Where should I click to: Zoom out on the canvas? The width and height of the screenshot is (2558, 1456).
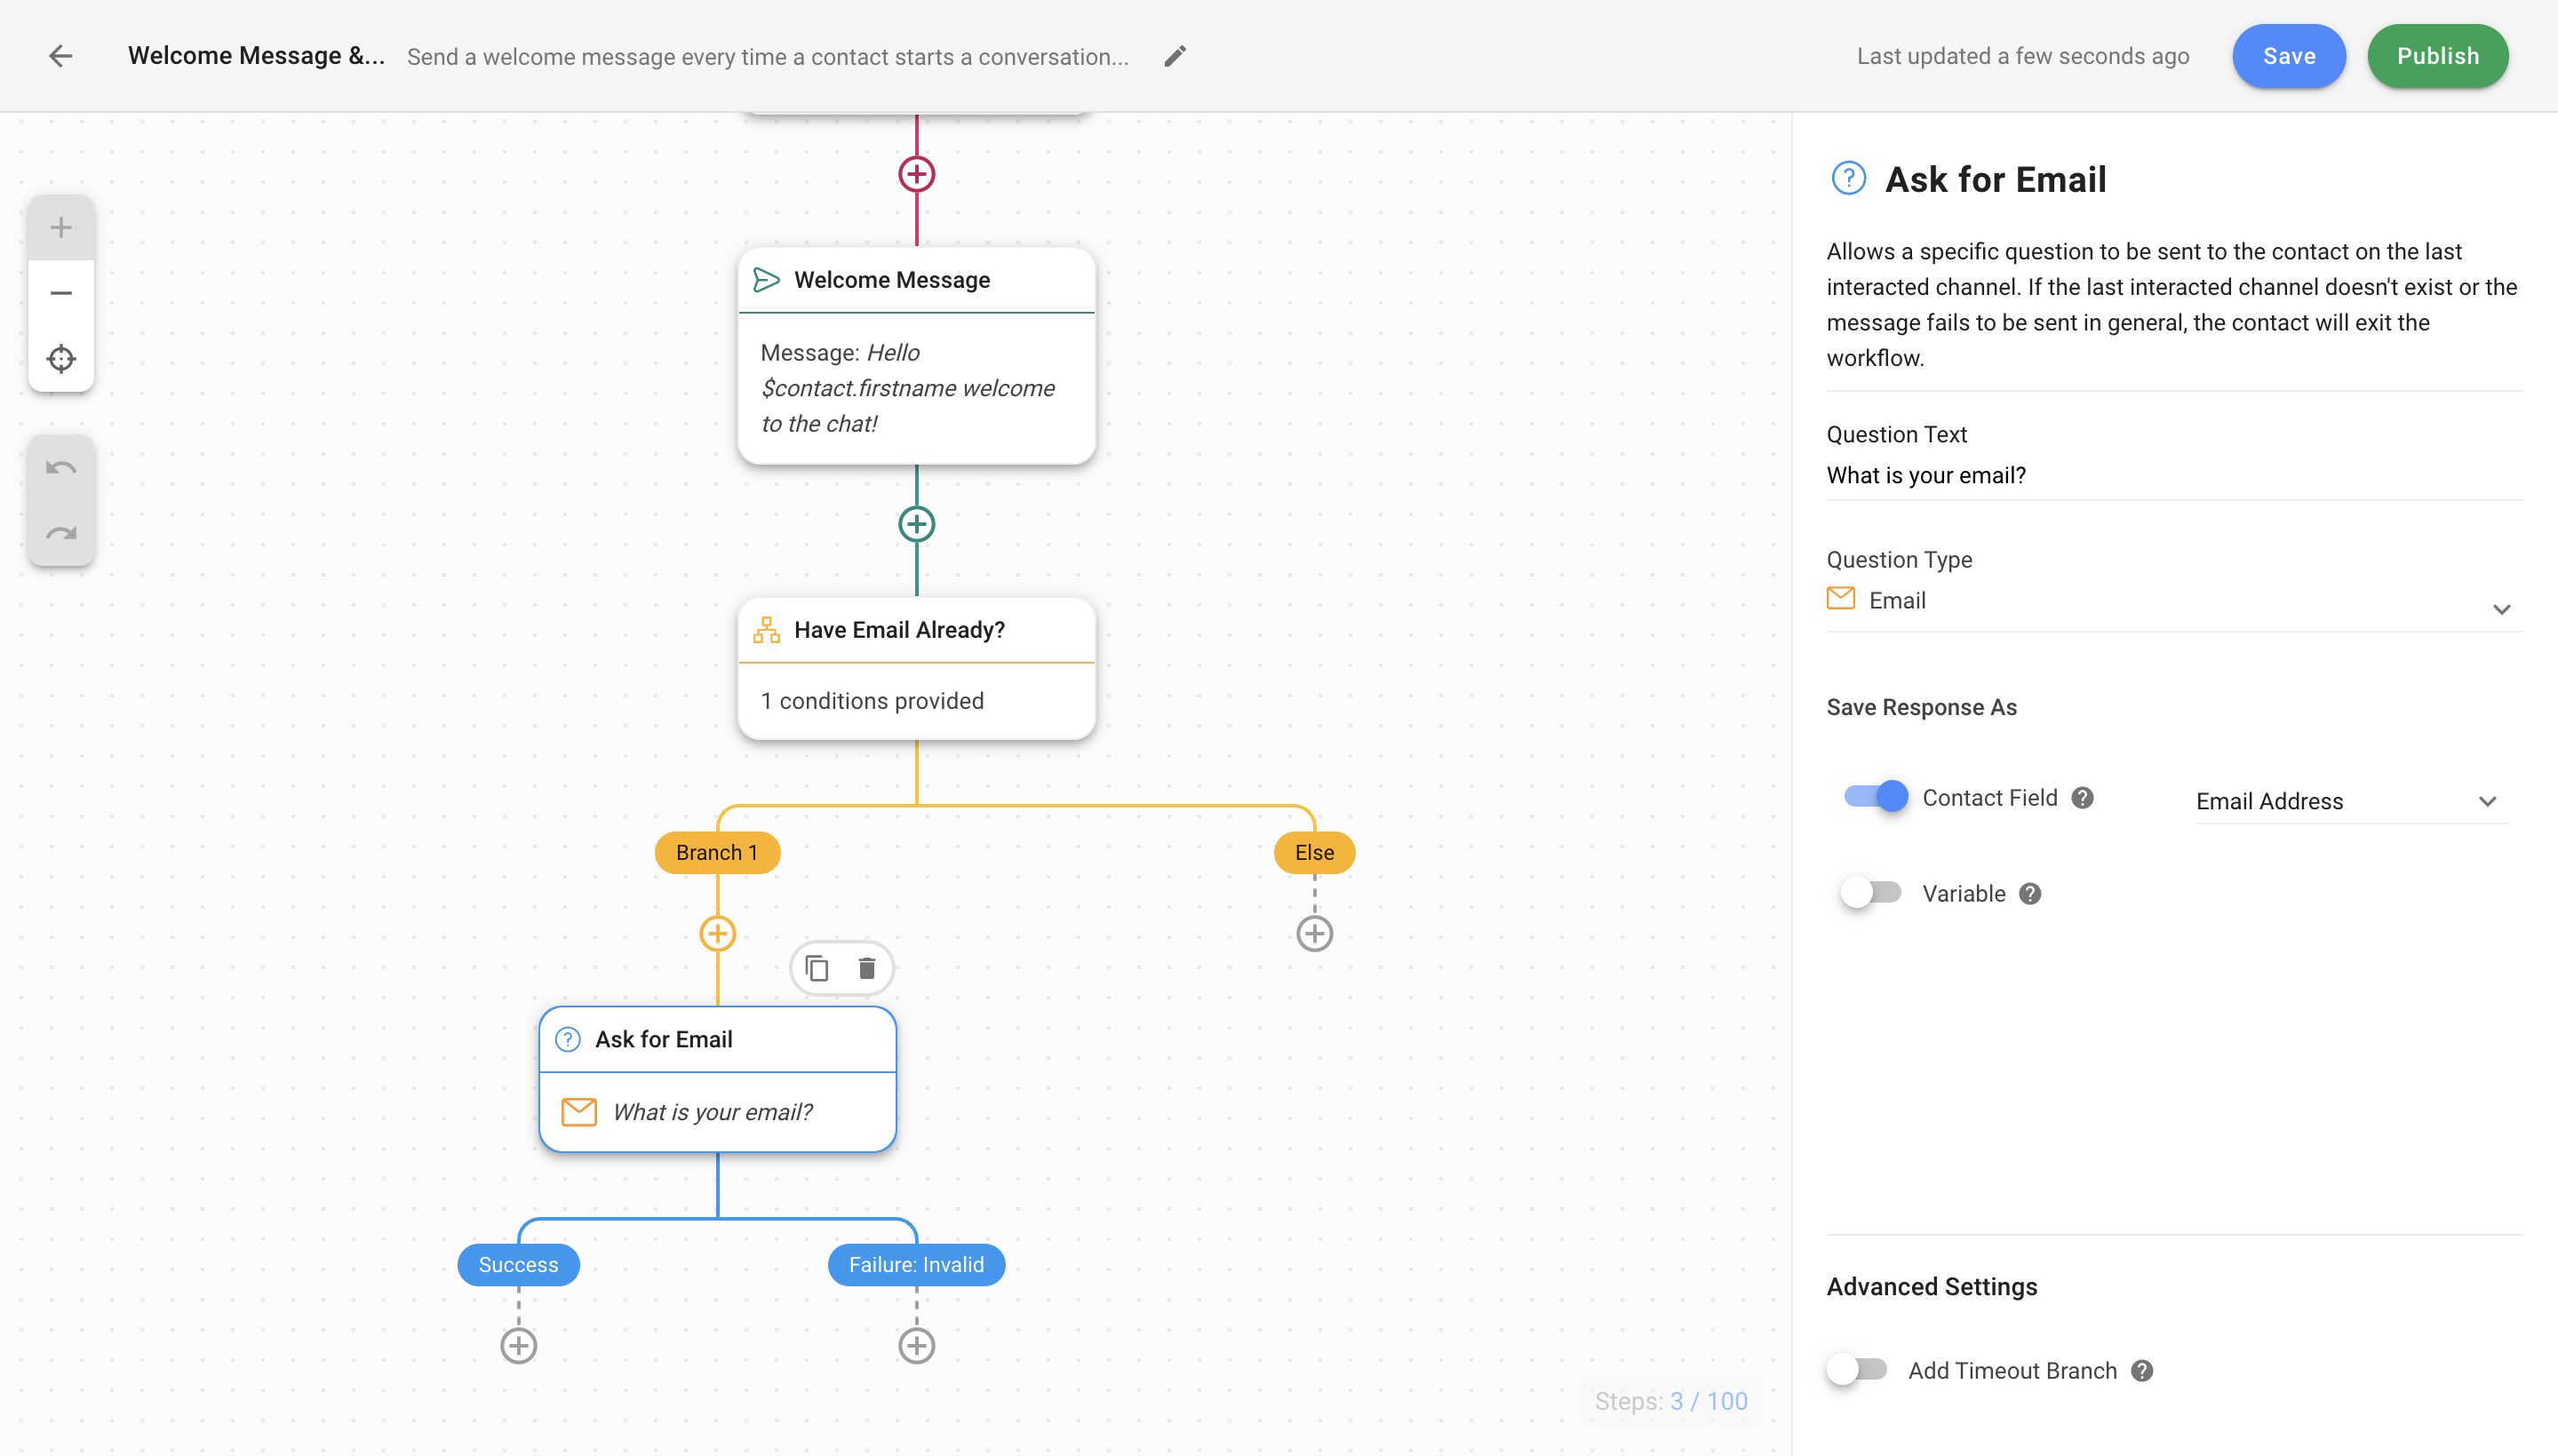[61, 293]
